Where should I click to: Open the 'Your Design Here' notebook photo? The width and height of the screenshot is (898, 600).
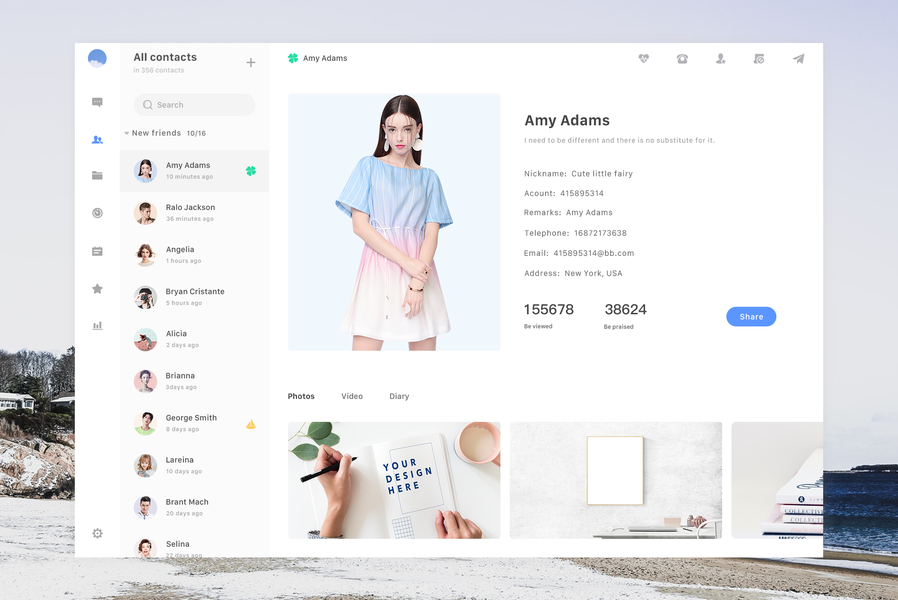click(394, 480)
